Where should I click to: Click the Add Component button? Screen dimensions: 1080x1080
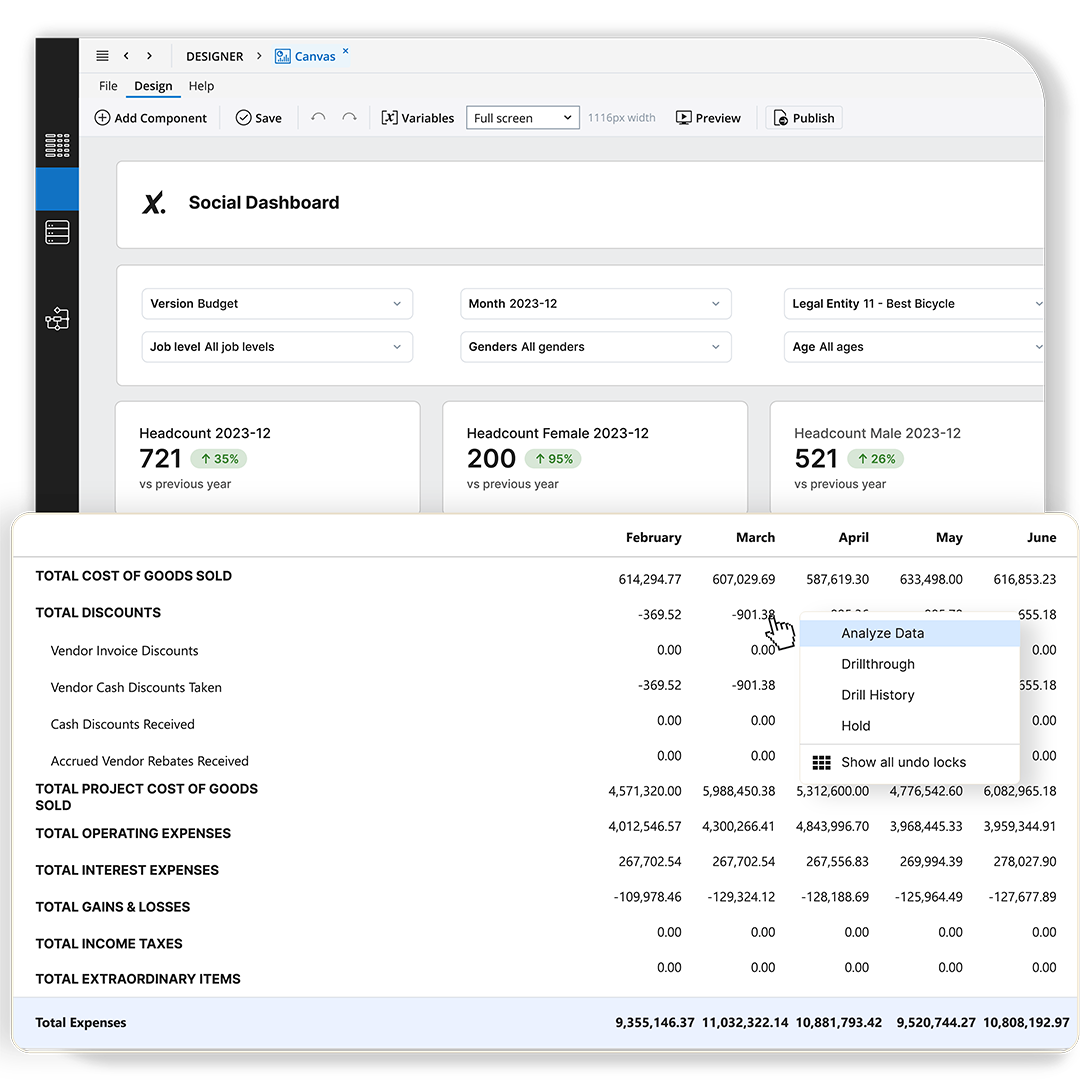point(150,117)
